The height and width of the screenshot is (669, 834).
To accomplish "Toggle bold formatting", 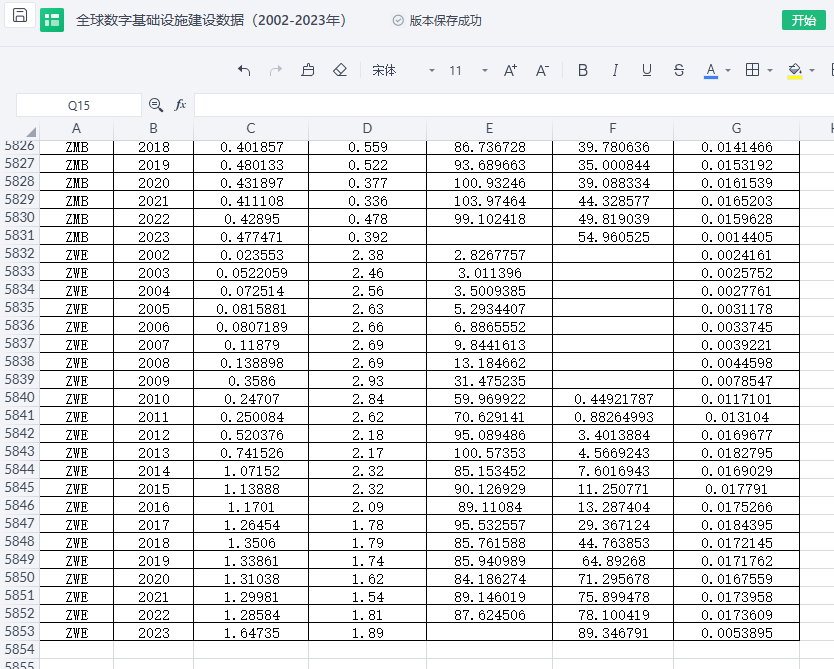I will 583,70.
